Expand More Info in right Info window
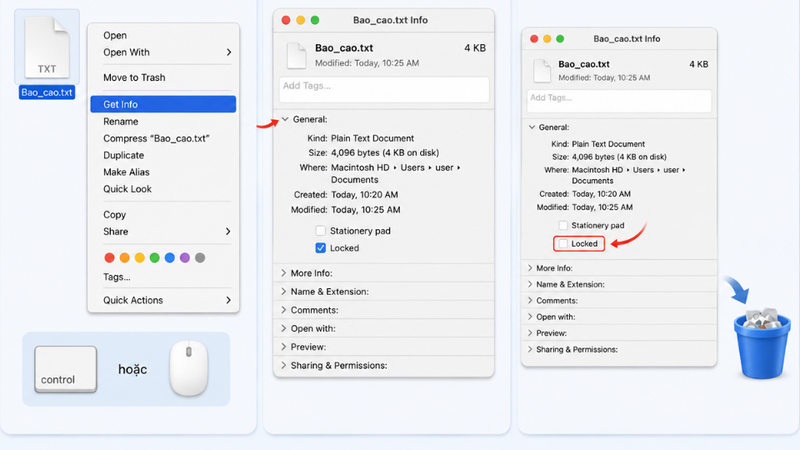Screen dimensions: 800x450 tap(530, 268)
